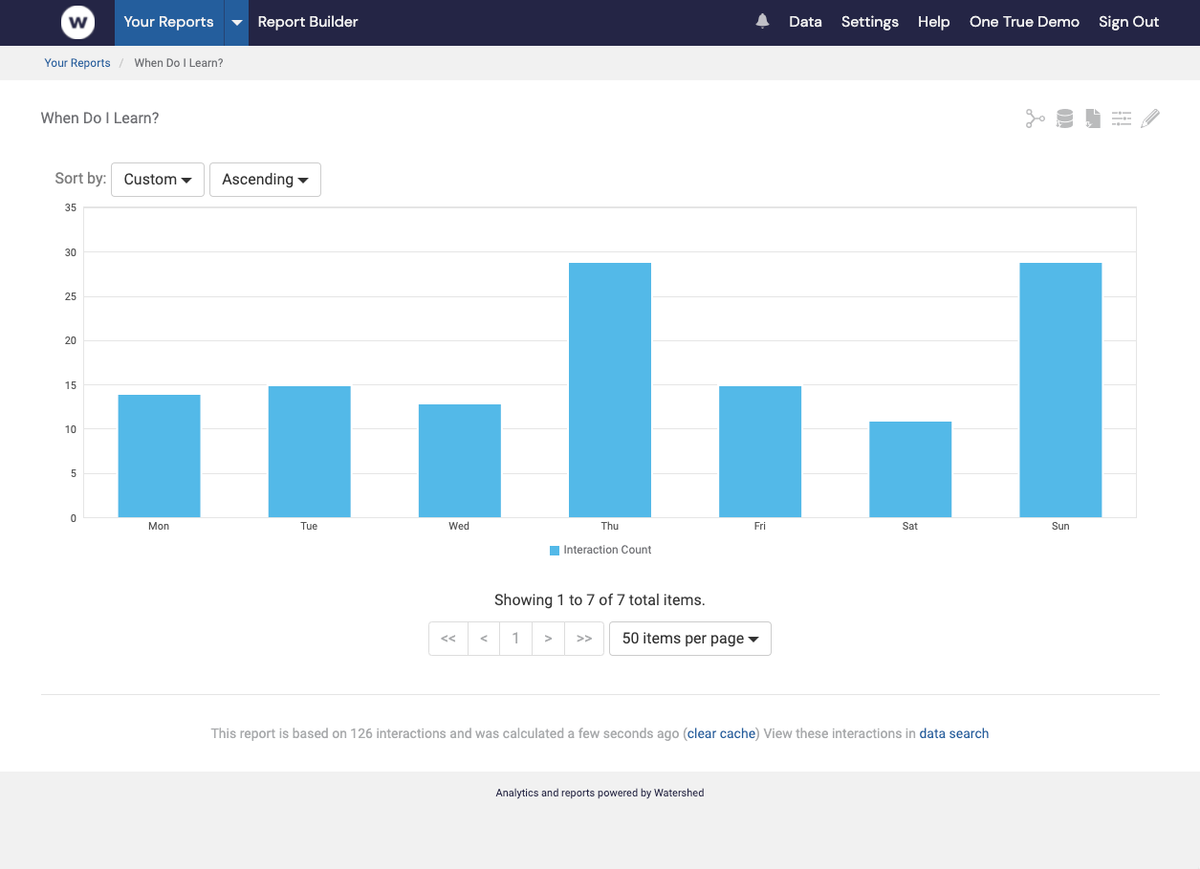
Task: Open the share report icon
Action: coord(1035,118)
